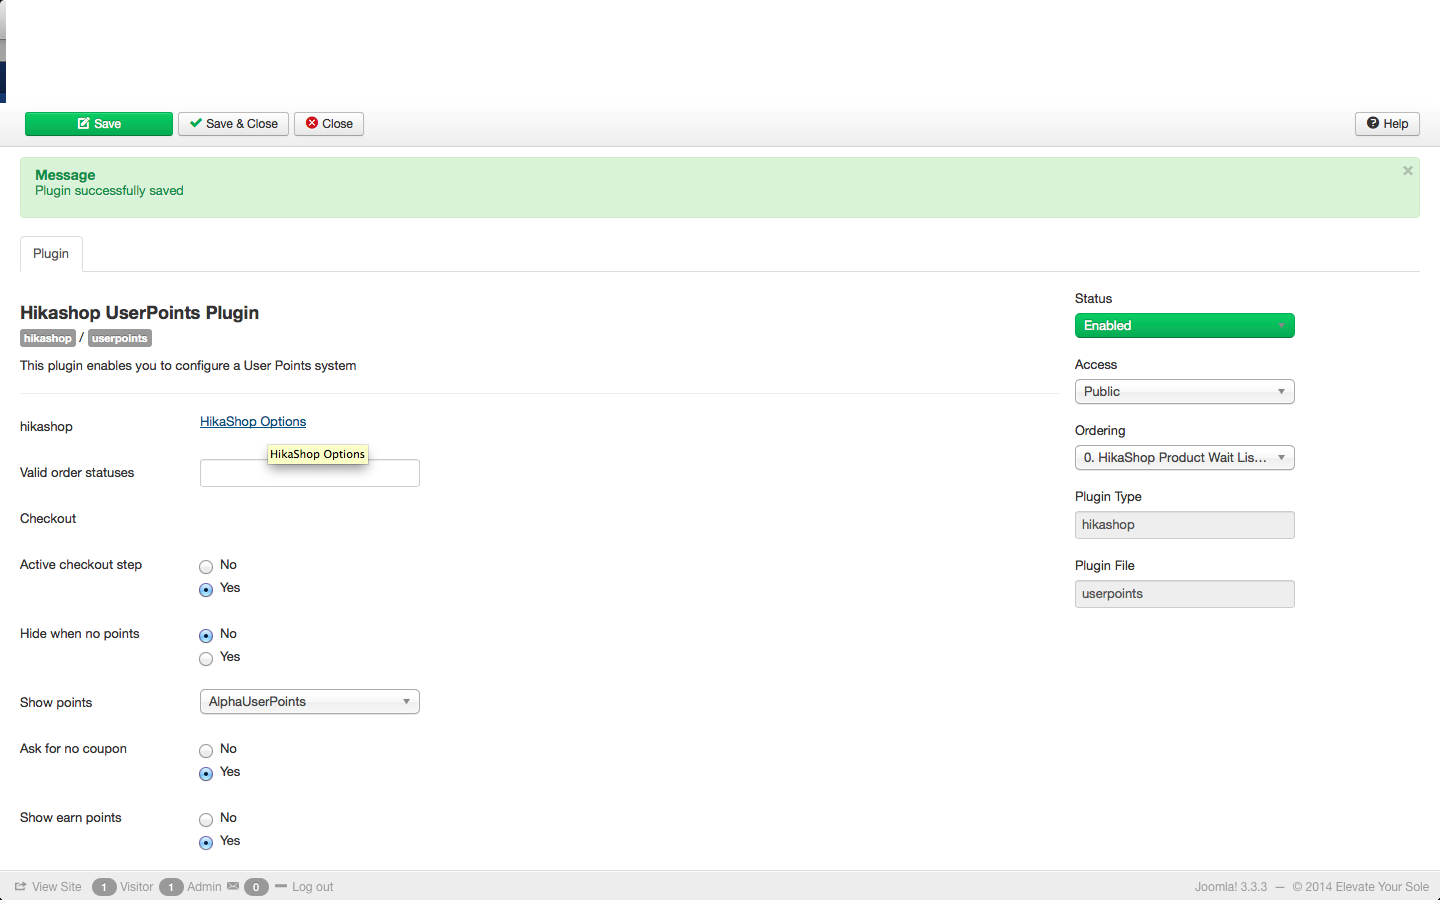Click the Hikashop UserPoints Plugin heading
Viewport: 1440px width, 900px height.
coord(140,313)
